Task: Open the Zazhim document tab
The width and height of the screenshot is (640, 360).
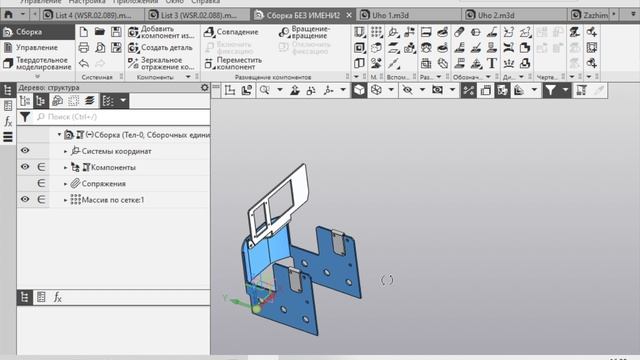Action: (x=590, y=15)
